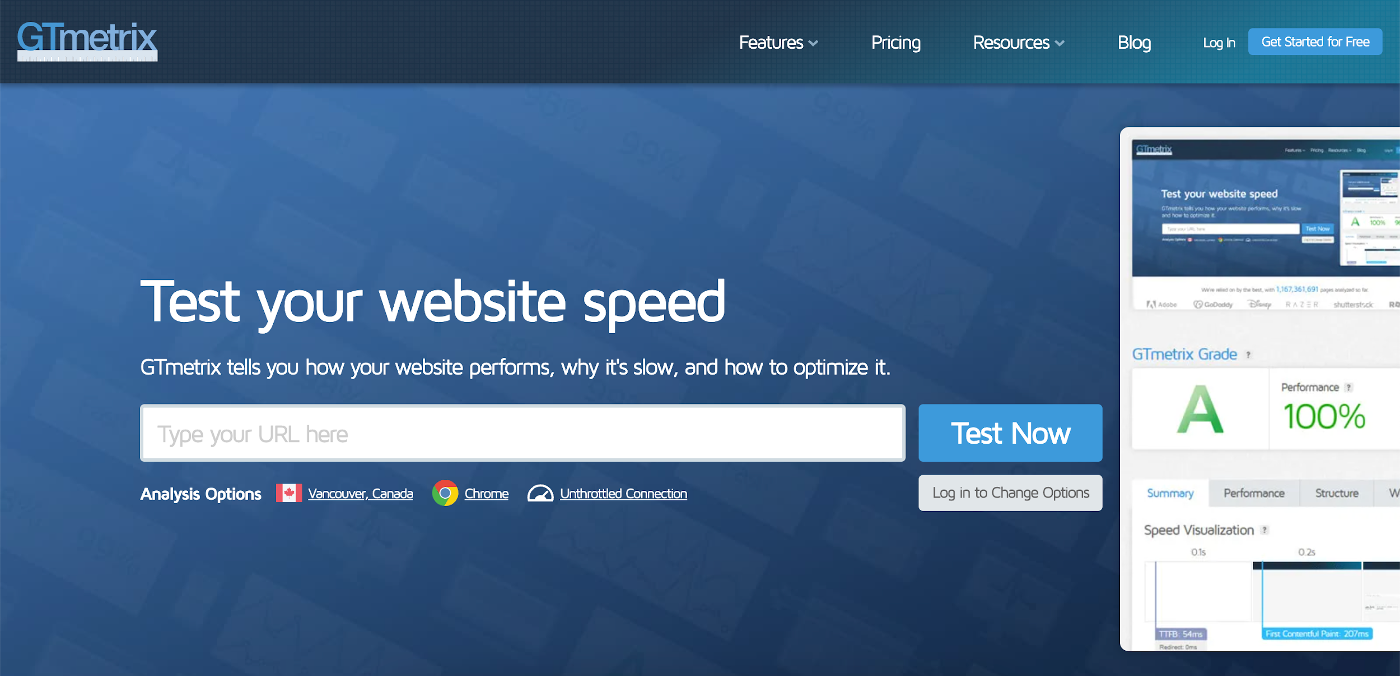Screen dimensions: 1400x676
Task: Open the Pricing page
Action: click(x=895, y=42)
